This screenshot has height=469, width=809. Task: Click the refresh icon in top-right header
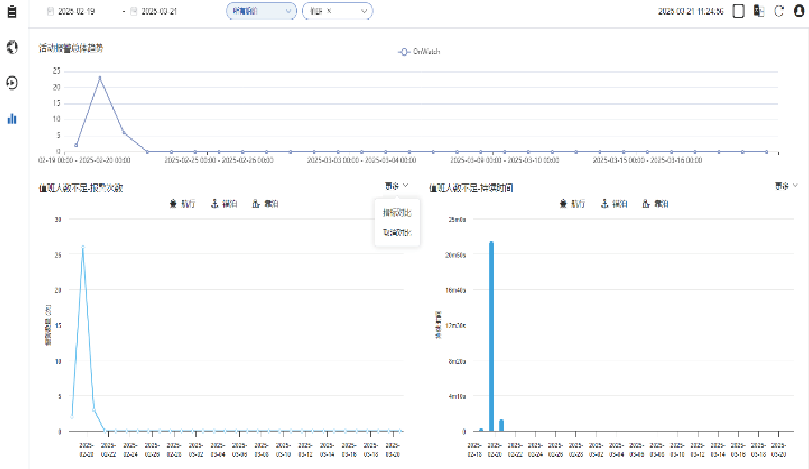pyautogui.click(x=778, y=12)
